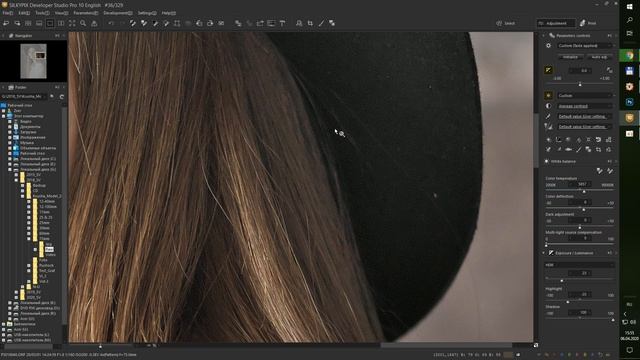640x360 pixels.
Task: Pick the gray balance eyedropper tool
Action: point(600,171)
